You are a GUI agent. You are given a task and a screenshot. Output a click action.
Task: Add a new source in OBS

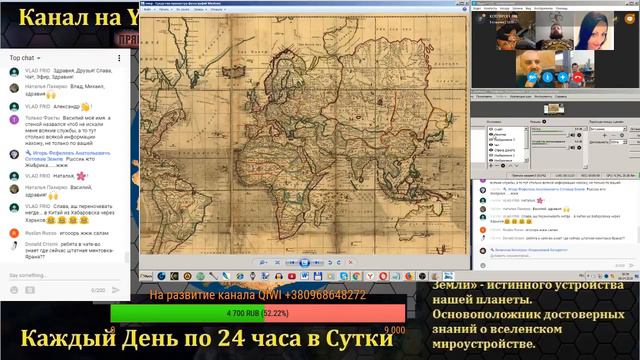491,166
